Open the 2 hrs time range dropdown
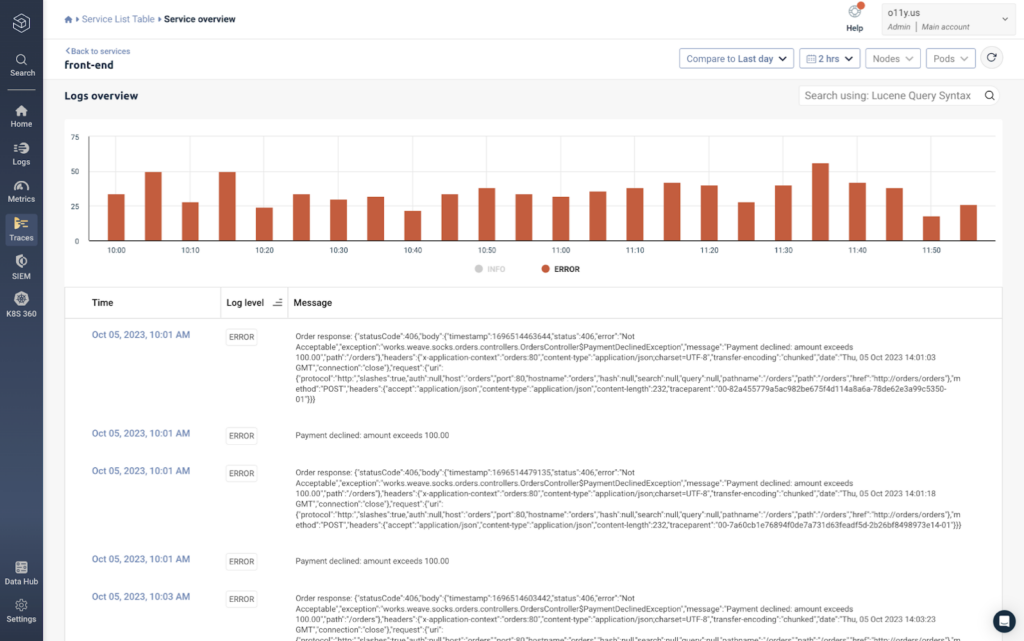Image resolution: width=1024 pixels, height=641 pixels. (829, 59)
